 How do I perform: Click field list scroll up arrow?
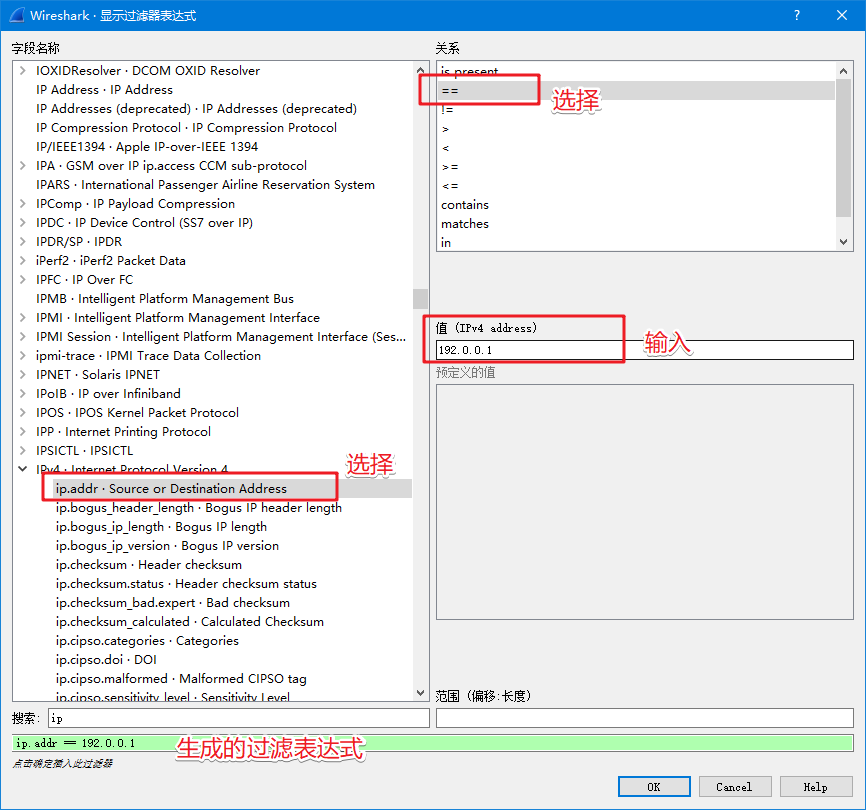(420, 70)
